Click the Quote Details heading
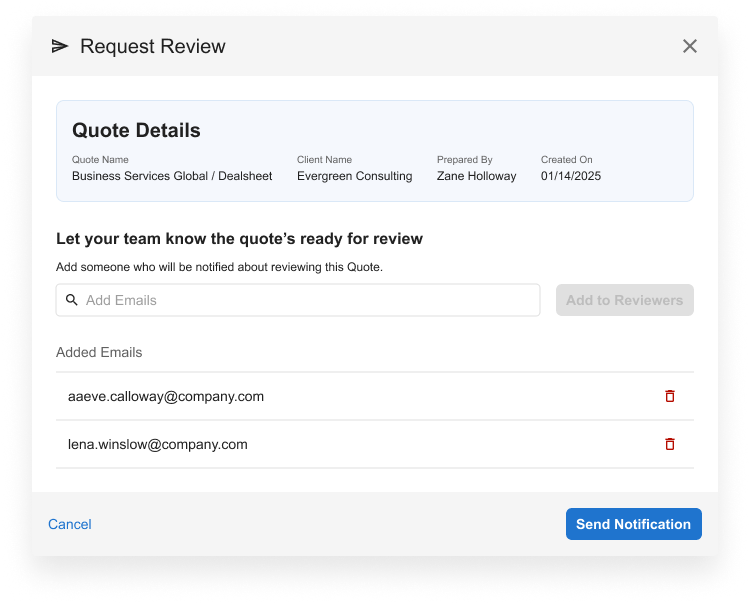Image resolution: width=750 pixels, height=604 pixels. tap(136, 130)
